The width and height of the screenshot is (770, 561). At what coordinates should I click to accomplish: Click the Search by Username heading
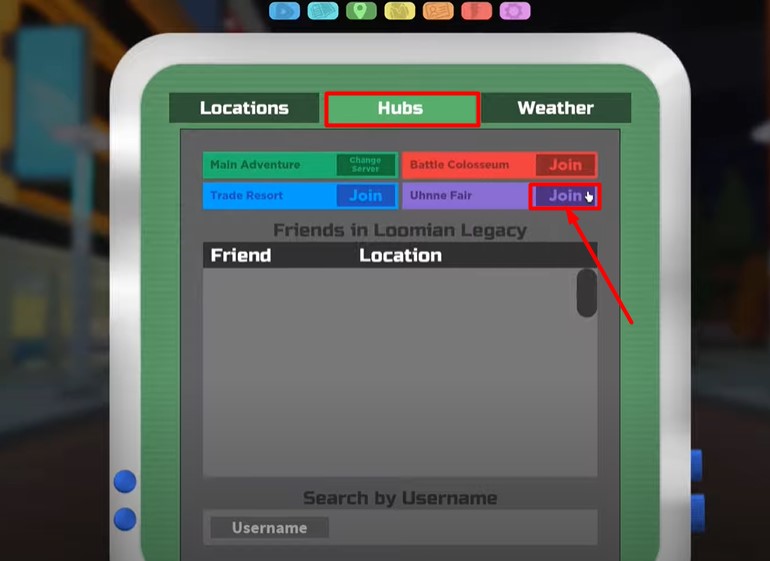tap(400, 498)
